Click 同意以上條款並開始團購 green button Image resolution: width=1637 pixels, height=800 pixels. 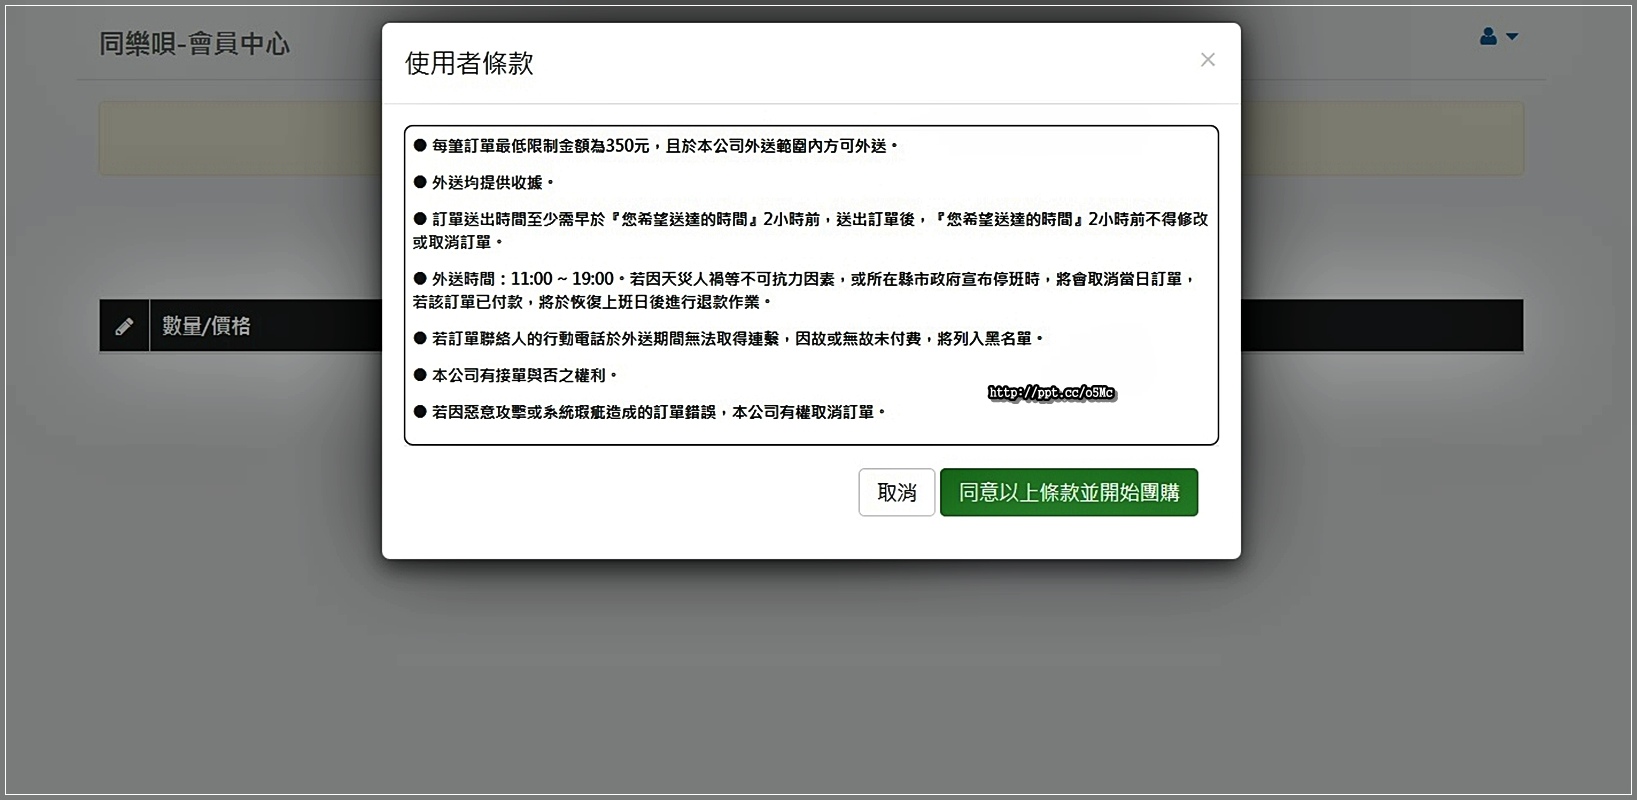[x=1068, y=493]
